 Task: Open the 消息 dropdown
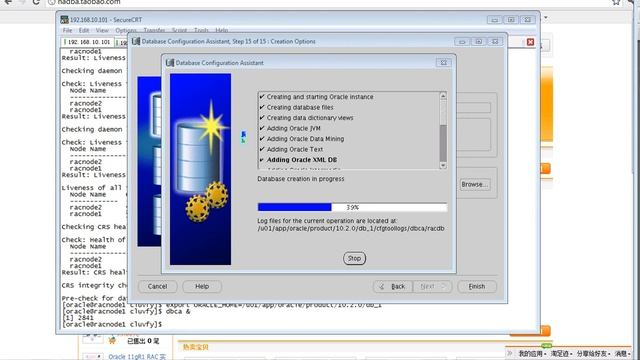point(622,353)
